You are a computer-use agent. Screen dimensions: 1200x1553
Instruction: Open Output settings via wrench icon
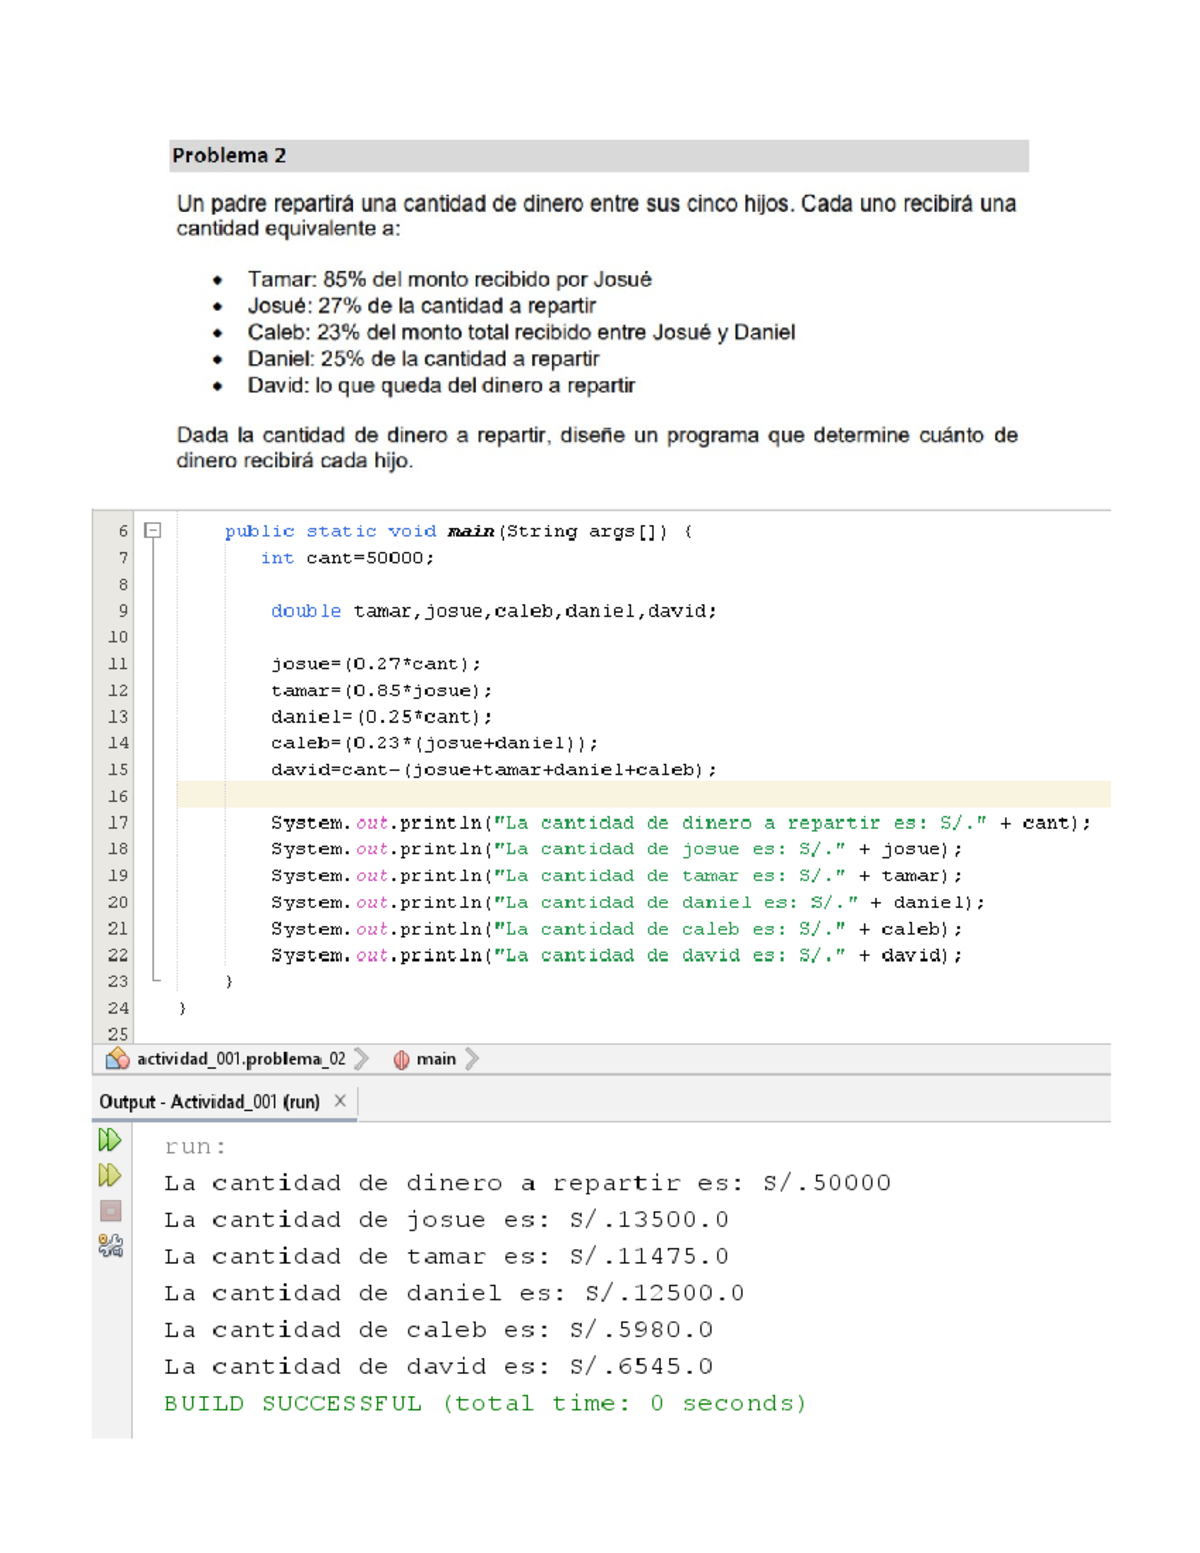point(110,1245)
